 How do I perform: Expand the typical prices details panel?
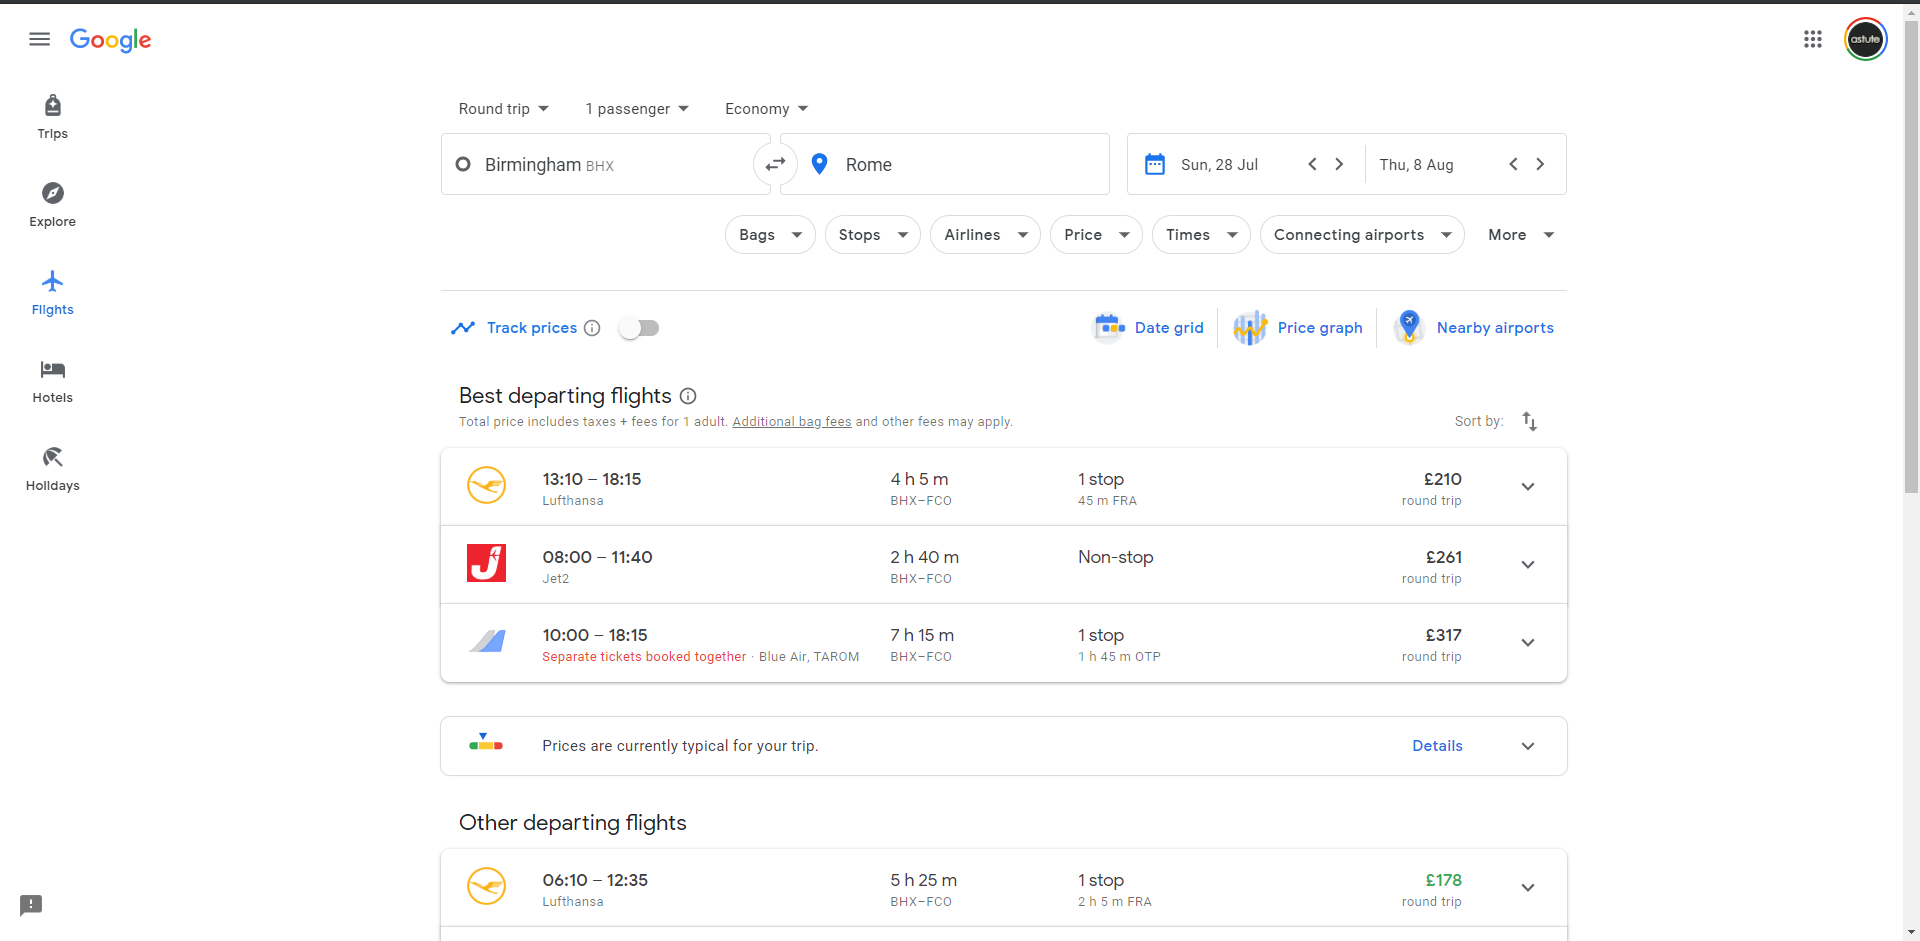(x=1527, y=746)
